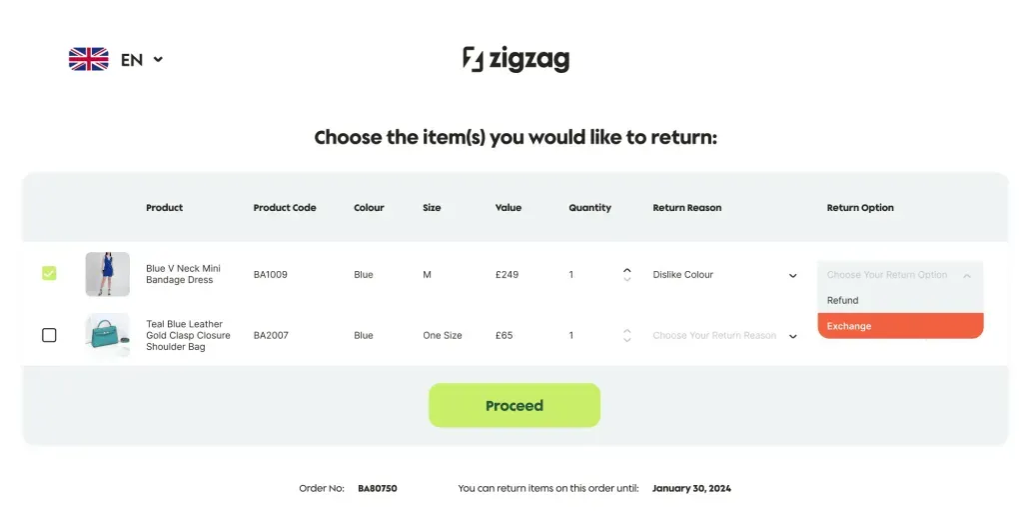Uncheck the Blue V Neck dress checkbox
This screenshot has width=1034, height=512.
(x=49, y=273)
